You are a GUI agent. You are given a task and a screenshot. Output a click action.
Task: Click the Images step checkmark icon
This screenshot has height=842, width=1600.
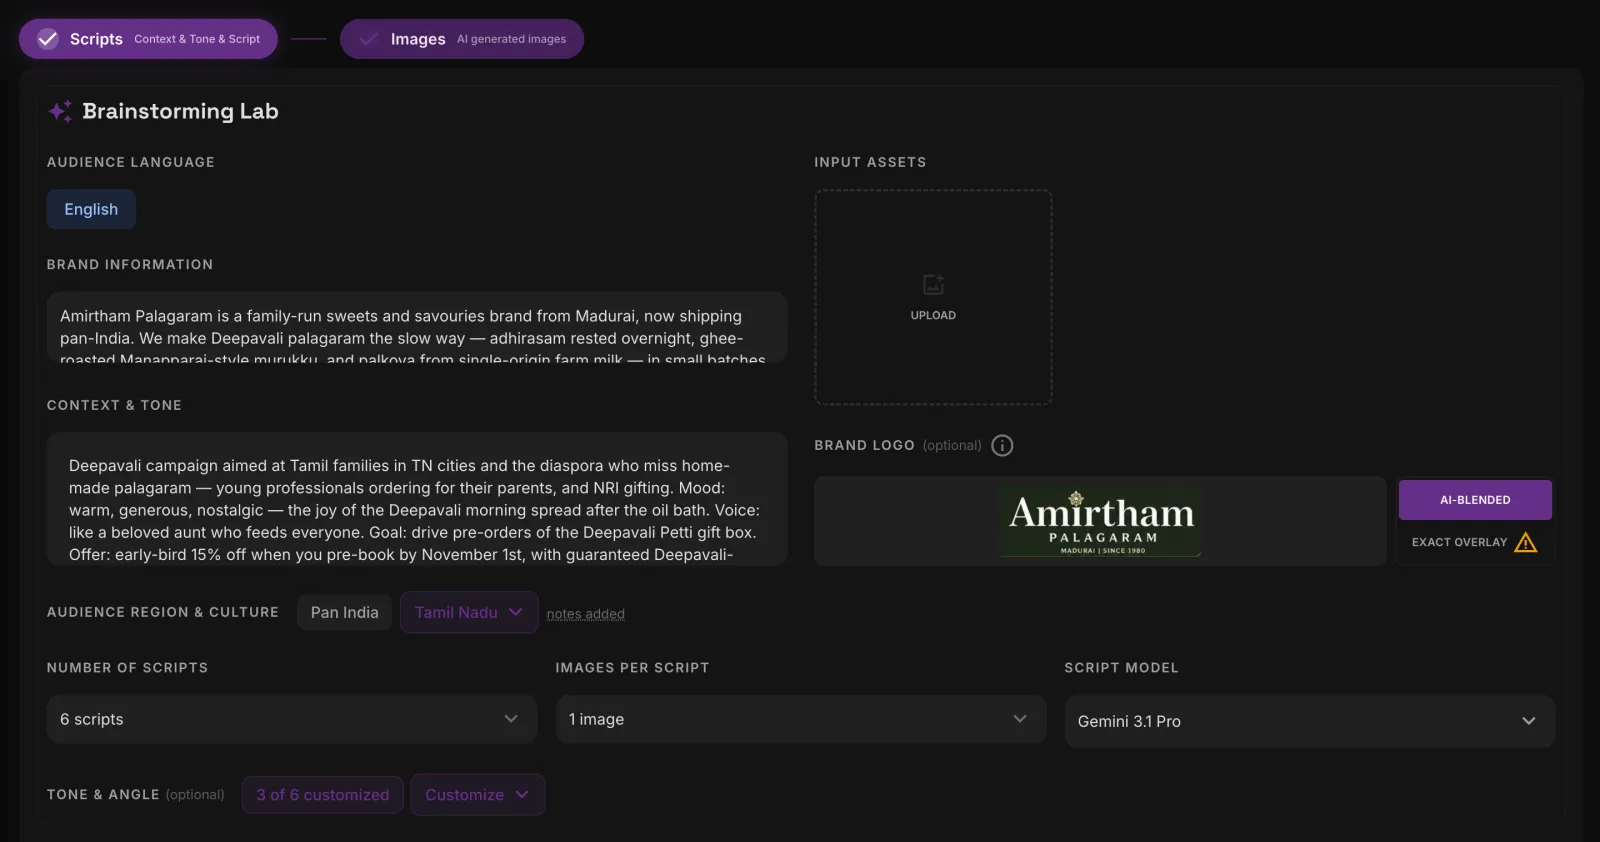click(369, 39)
